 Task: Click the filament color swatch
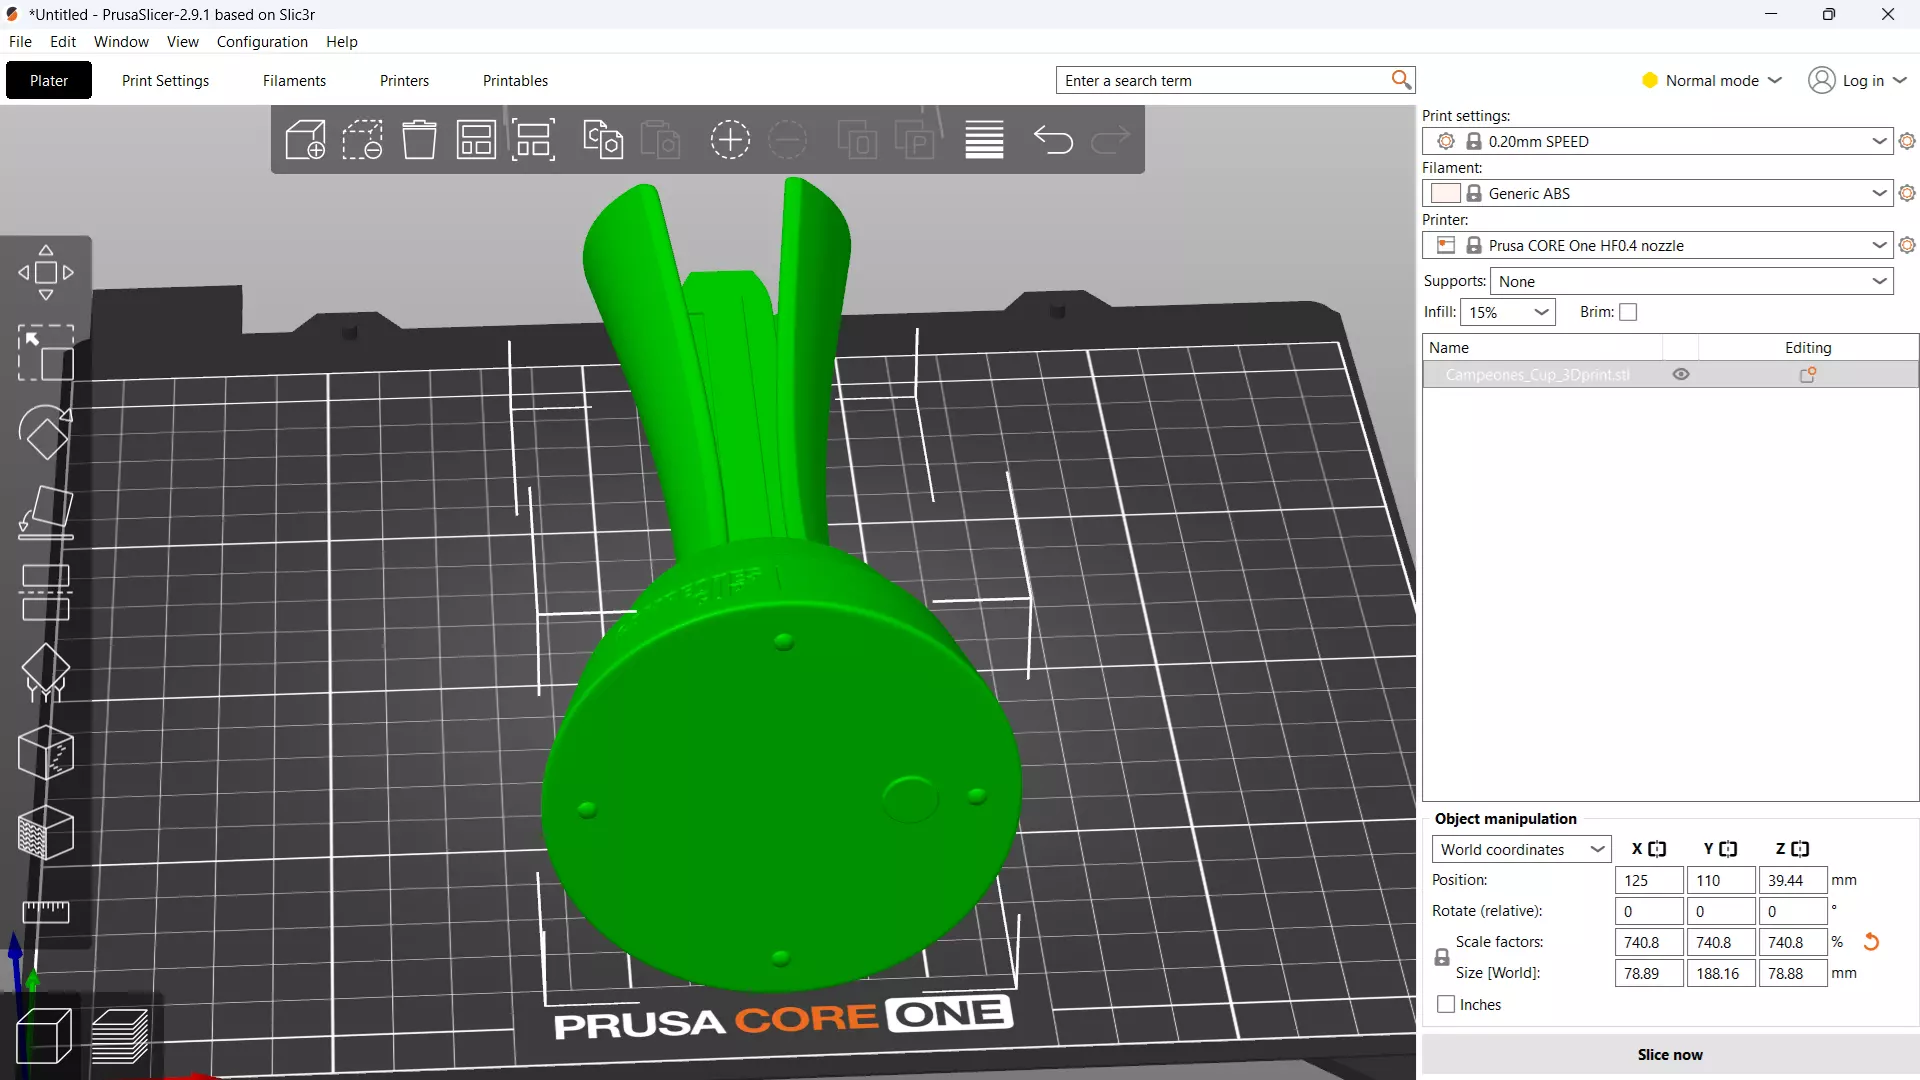click(1445, 193)
